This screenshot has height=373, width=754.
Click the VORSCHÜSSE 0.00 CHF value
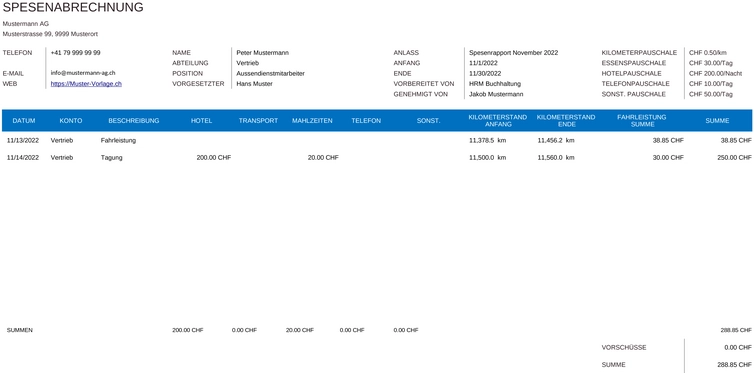(x=738, y=348)
